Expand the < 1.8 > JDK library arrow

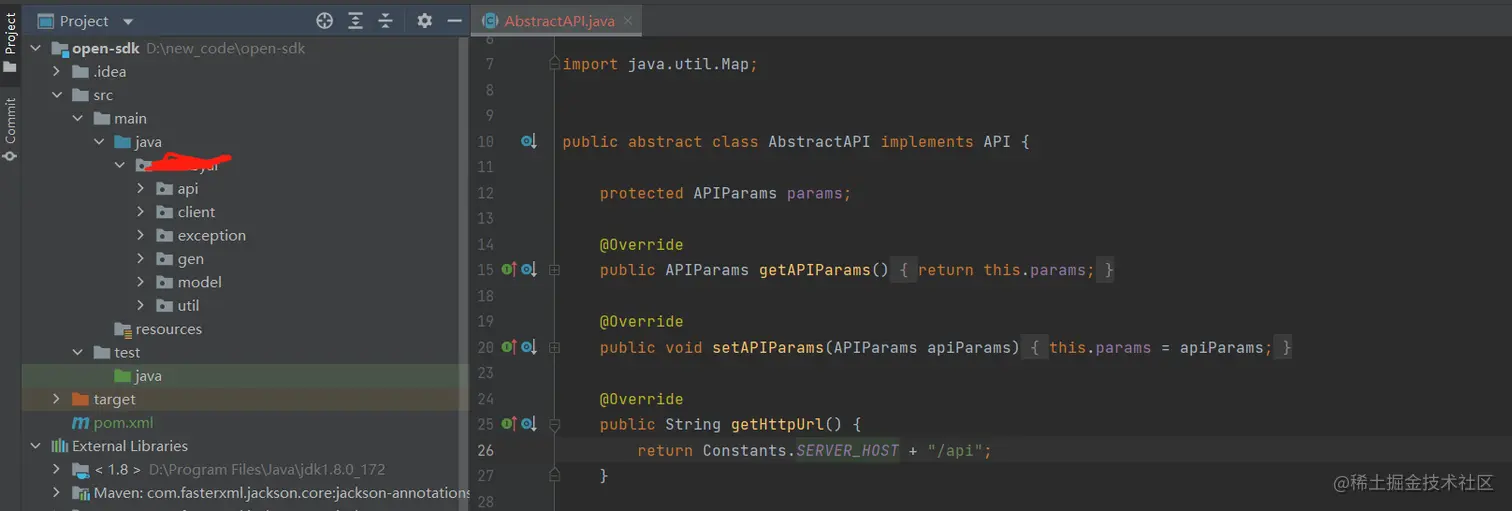tap(58, 469)
